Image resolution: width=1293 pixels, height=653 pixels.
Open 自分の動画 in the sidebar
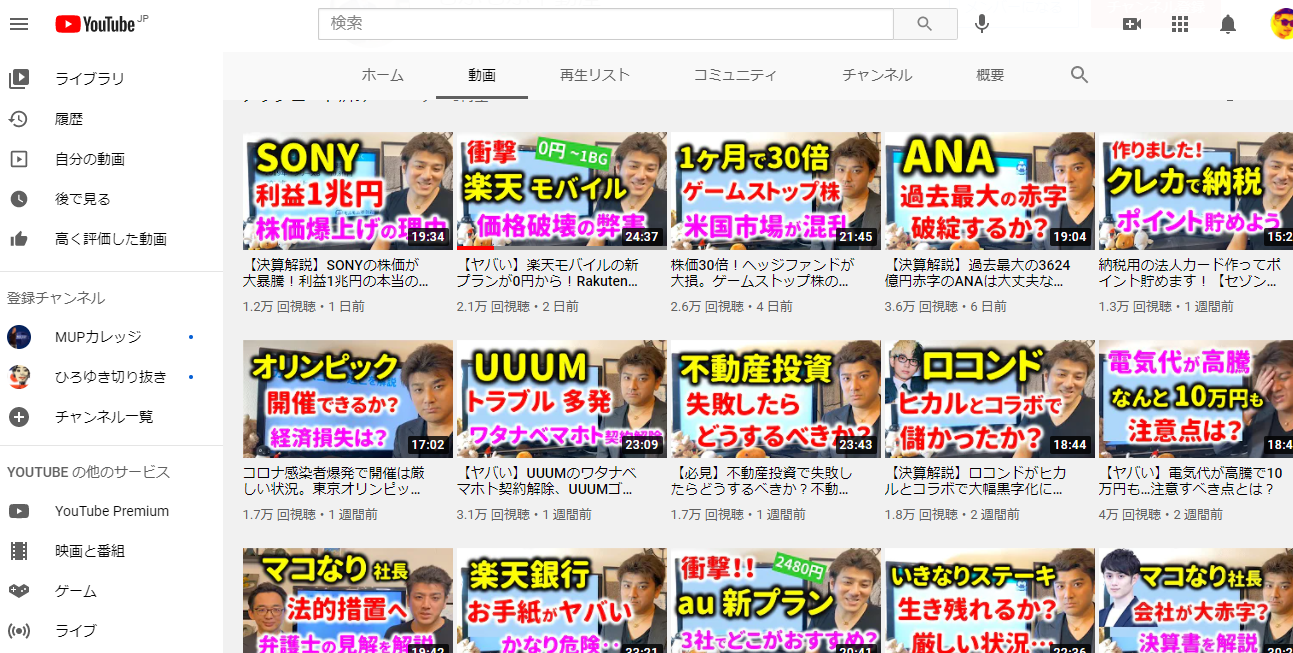90,159
